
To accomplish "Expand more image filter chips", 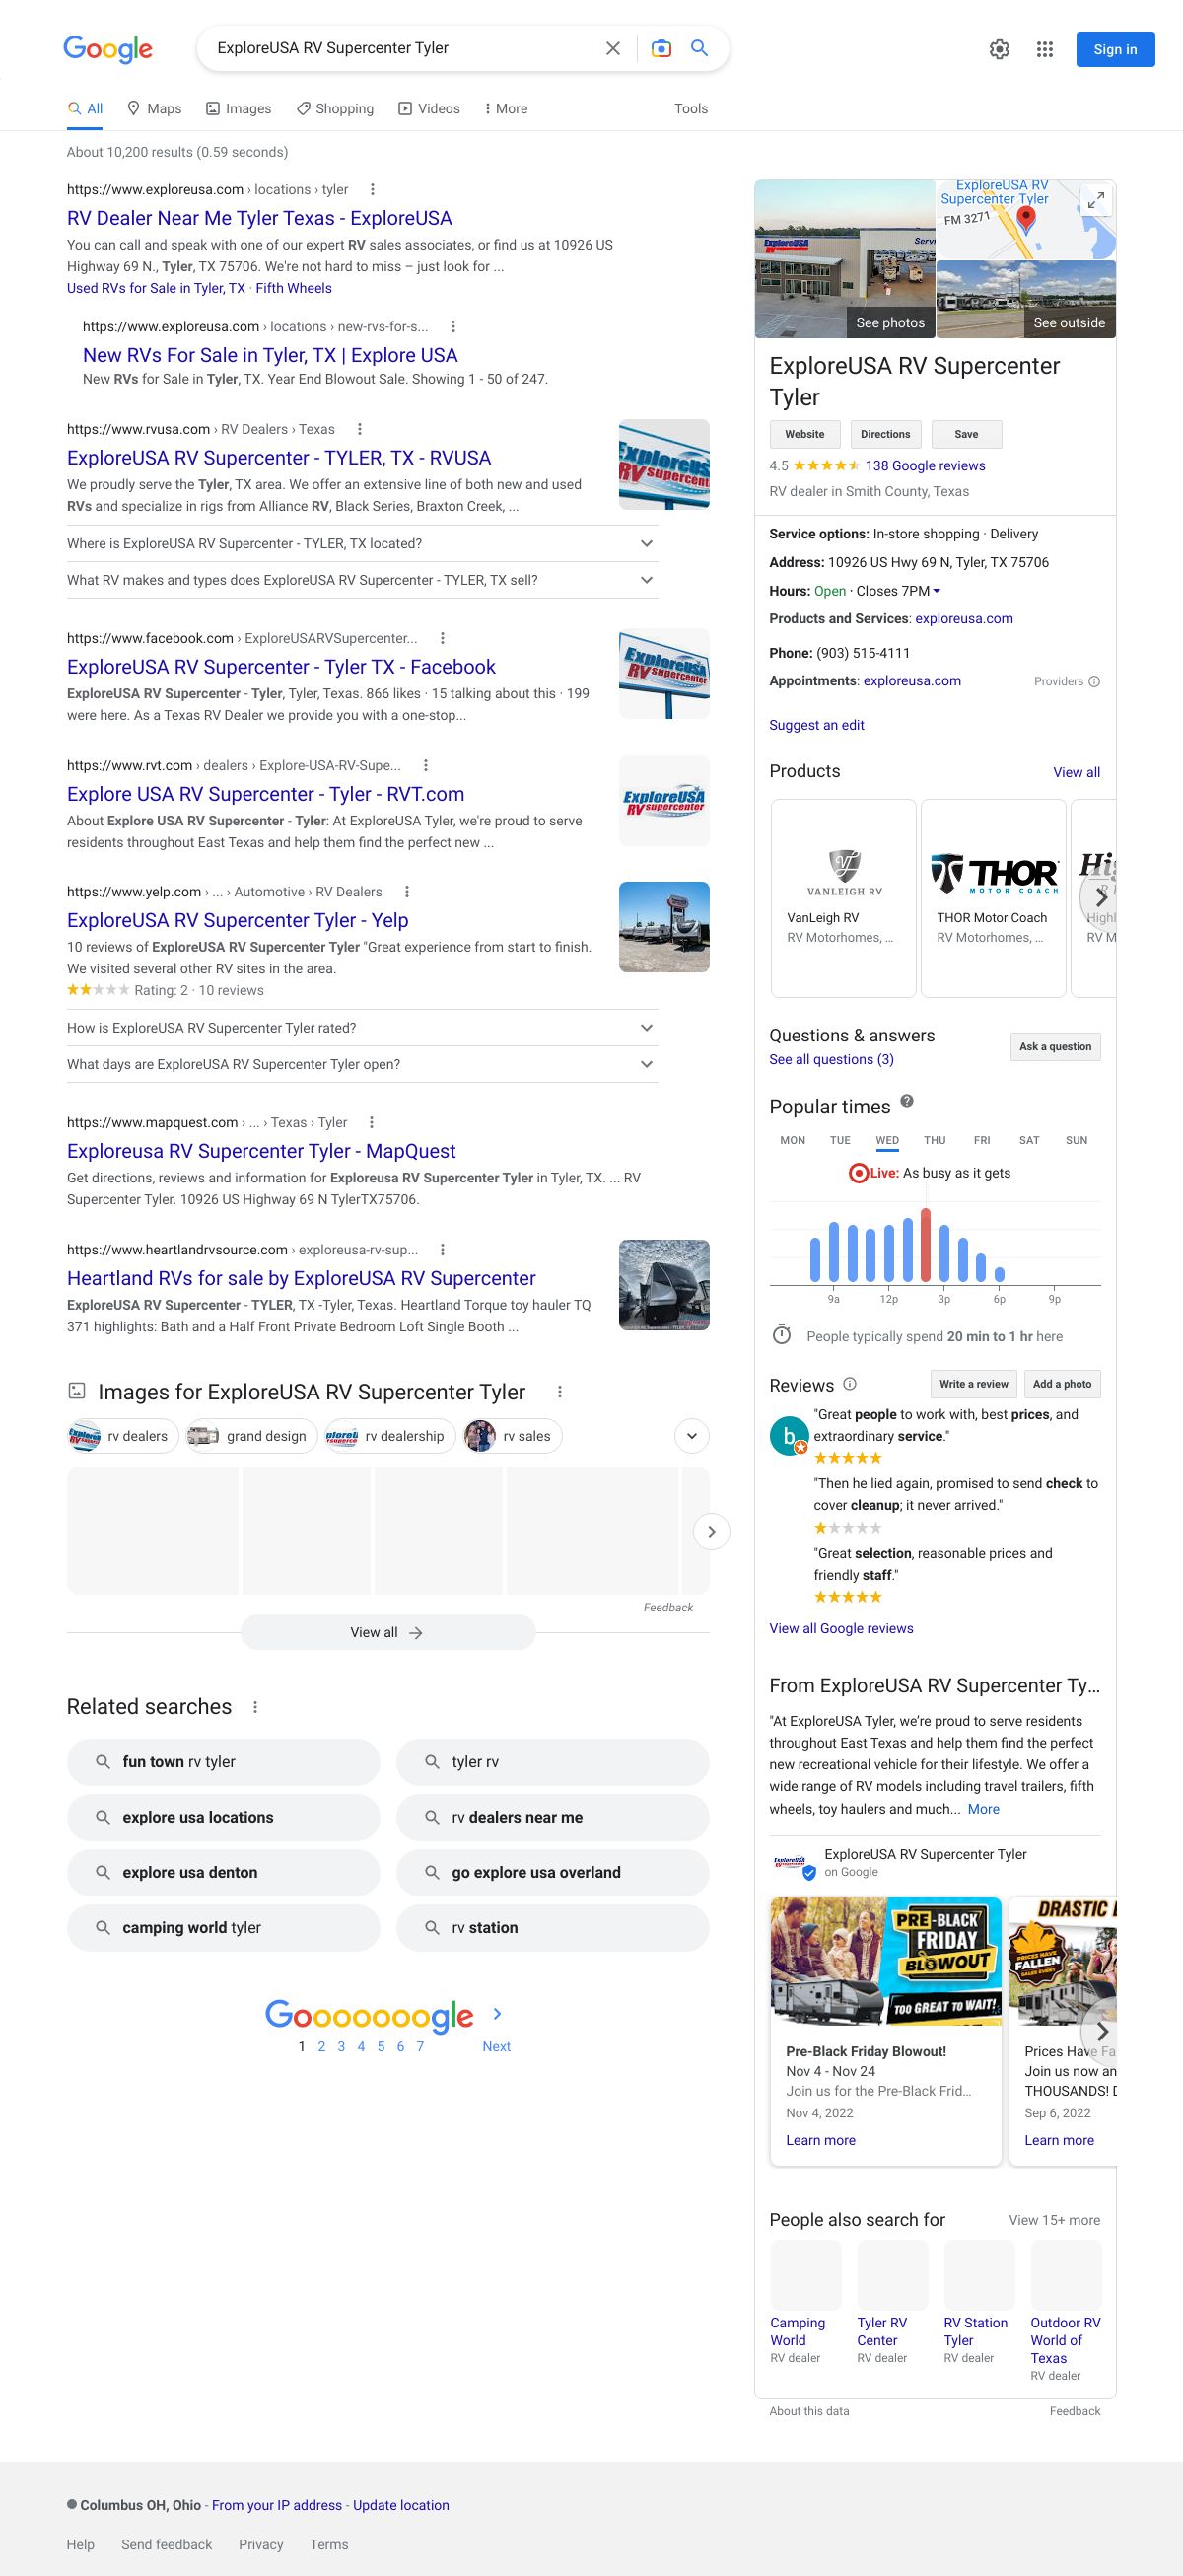I will (692, 1436).
